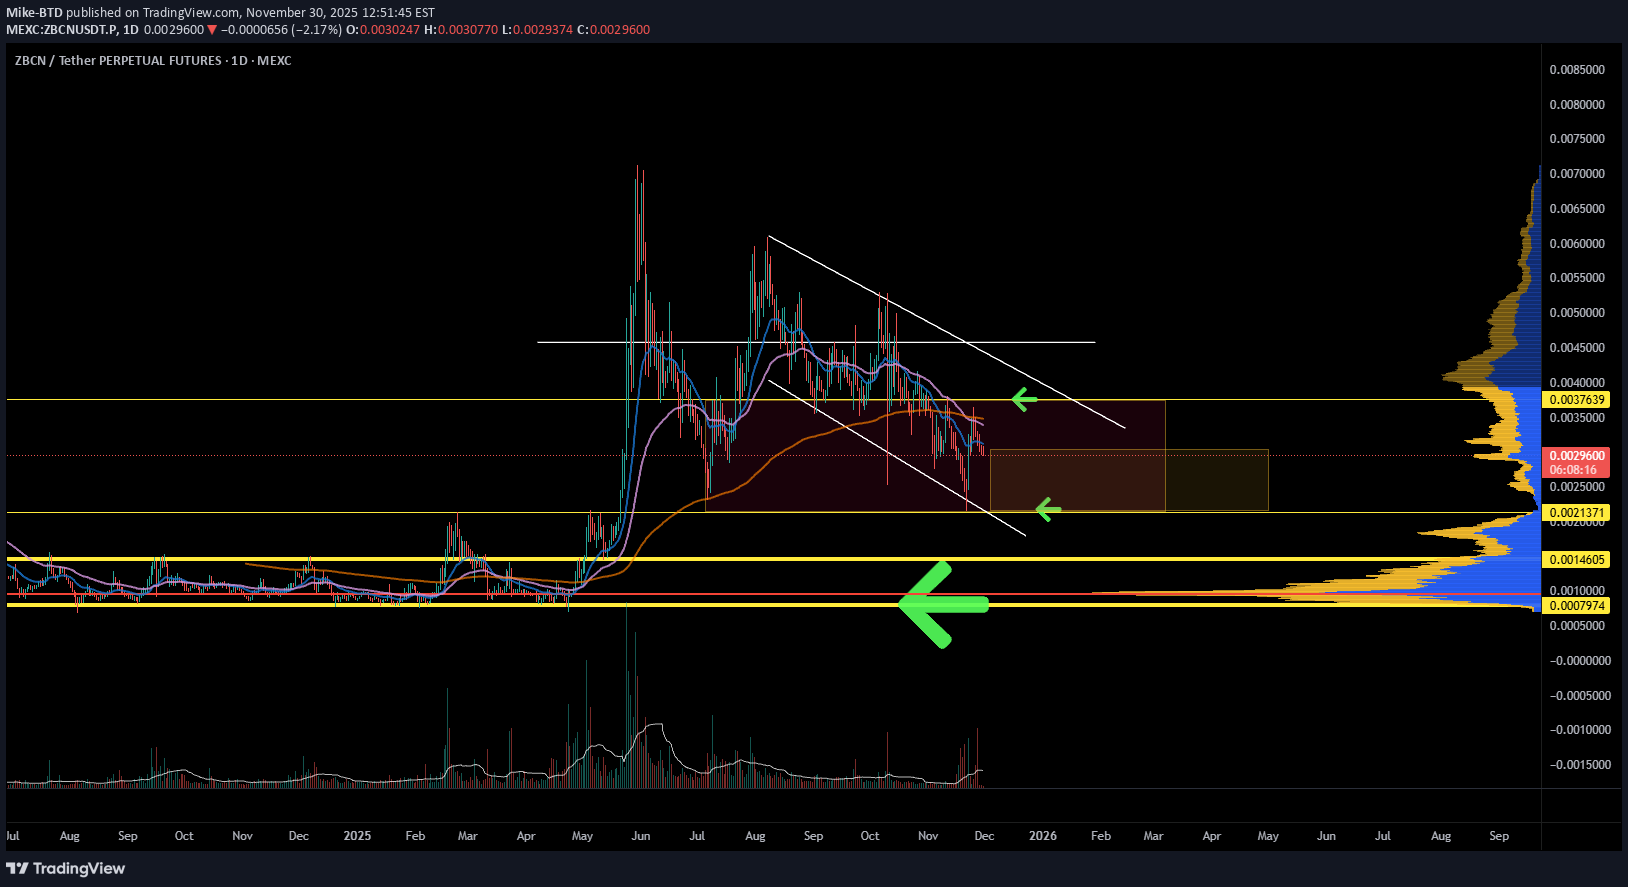Screen dimensions: 1628x887
Task: Select the 0.0014605 price label
Action: tap(1577, 560)
